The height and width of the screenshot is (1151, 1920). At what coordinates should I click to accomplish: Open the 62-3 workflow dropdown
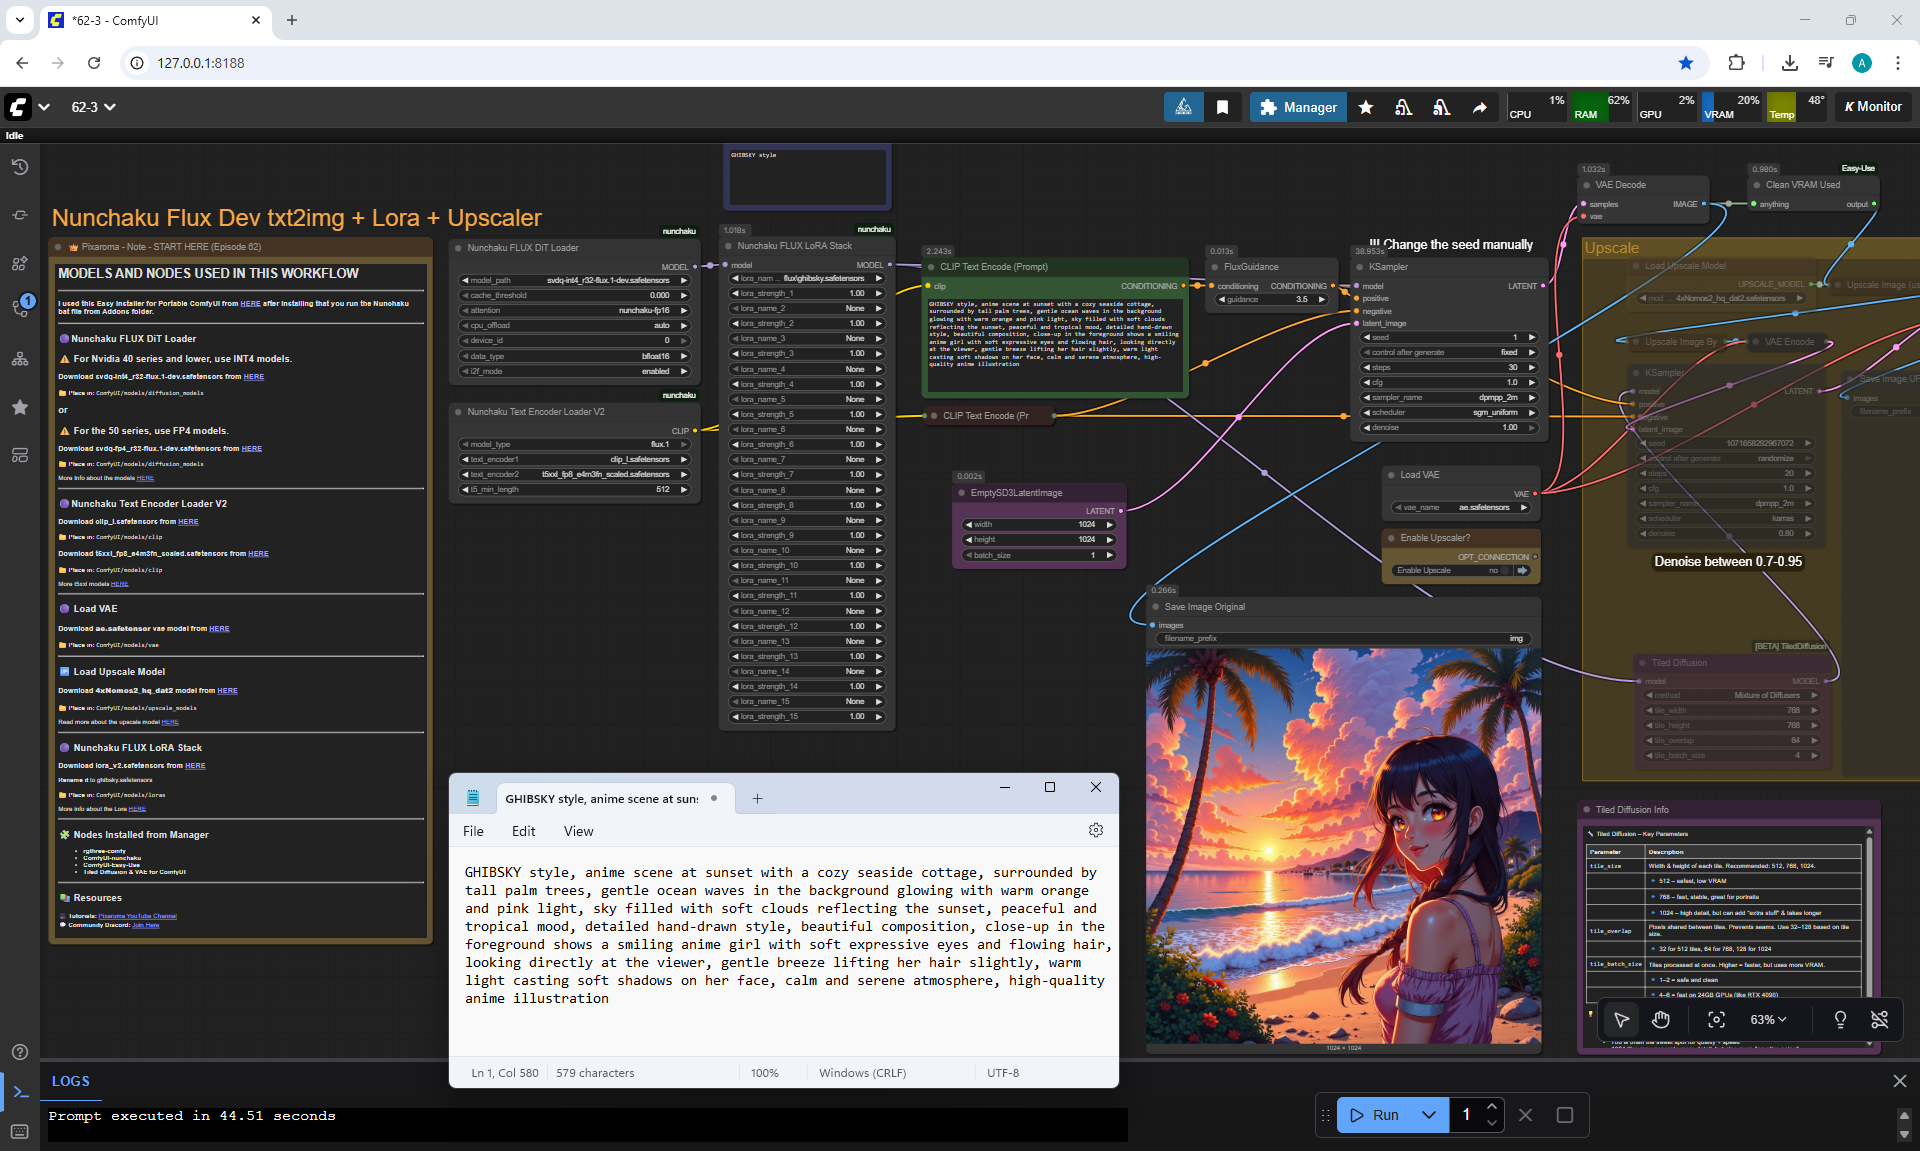(93, 107)
